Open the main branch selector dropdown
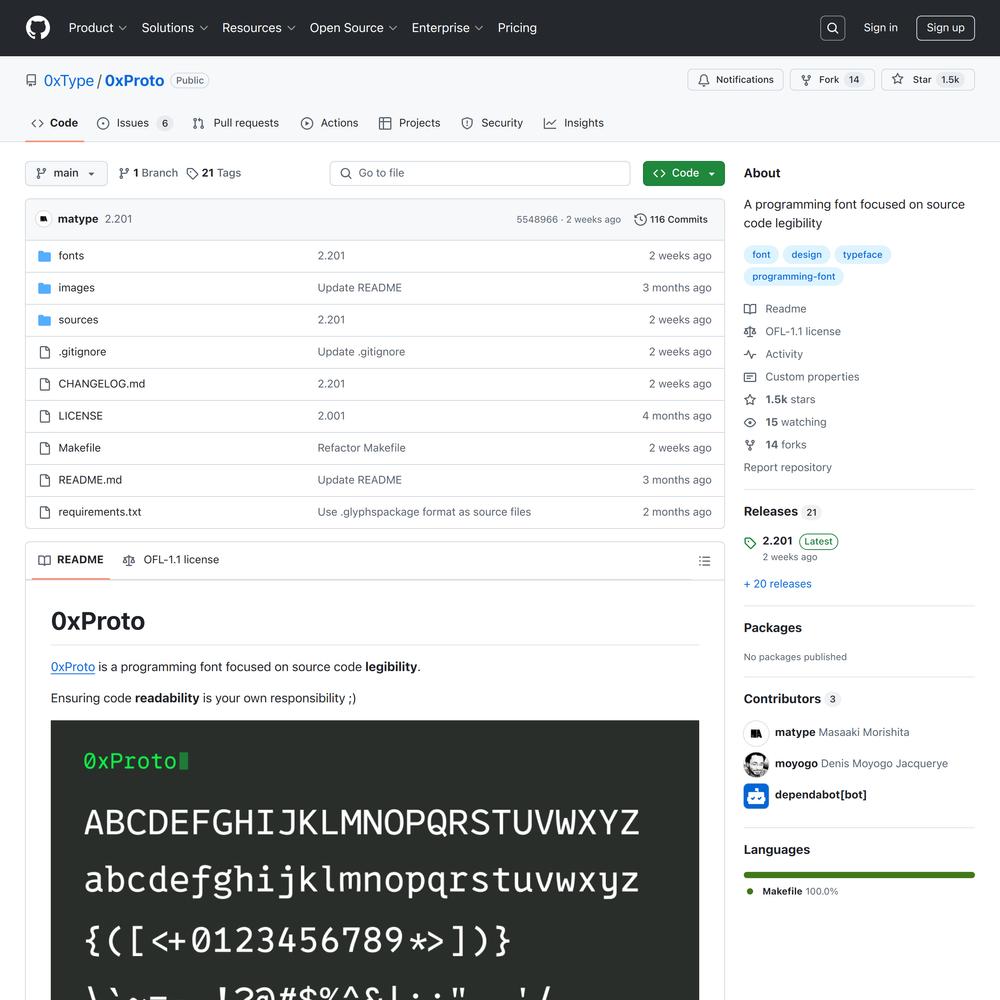Screen dimensions: 1000x1000 click(66, 173)
